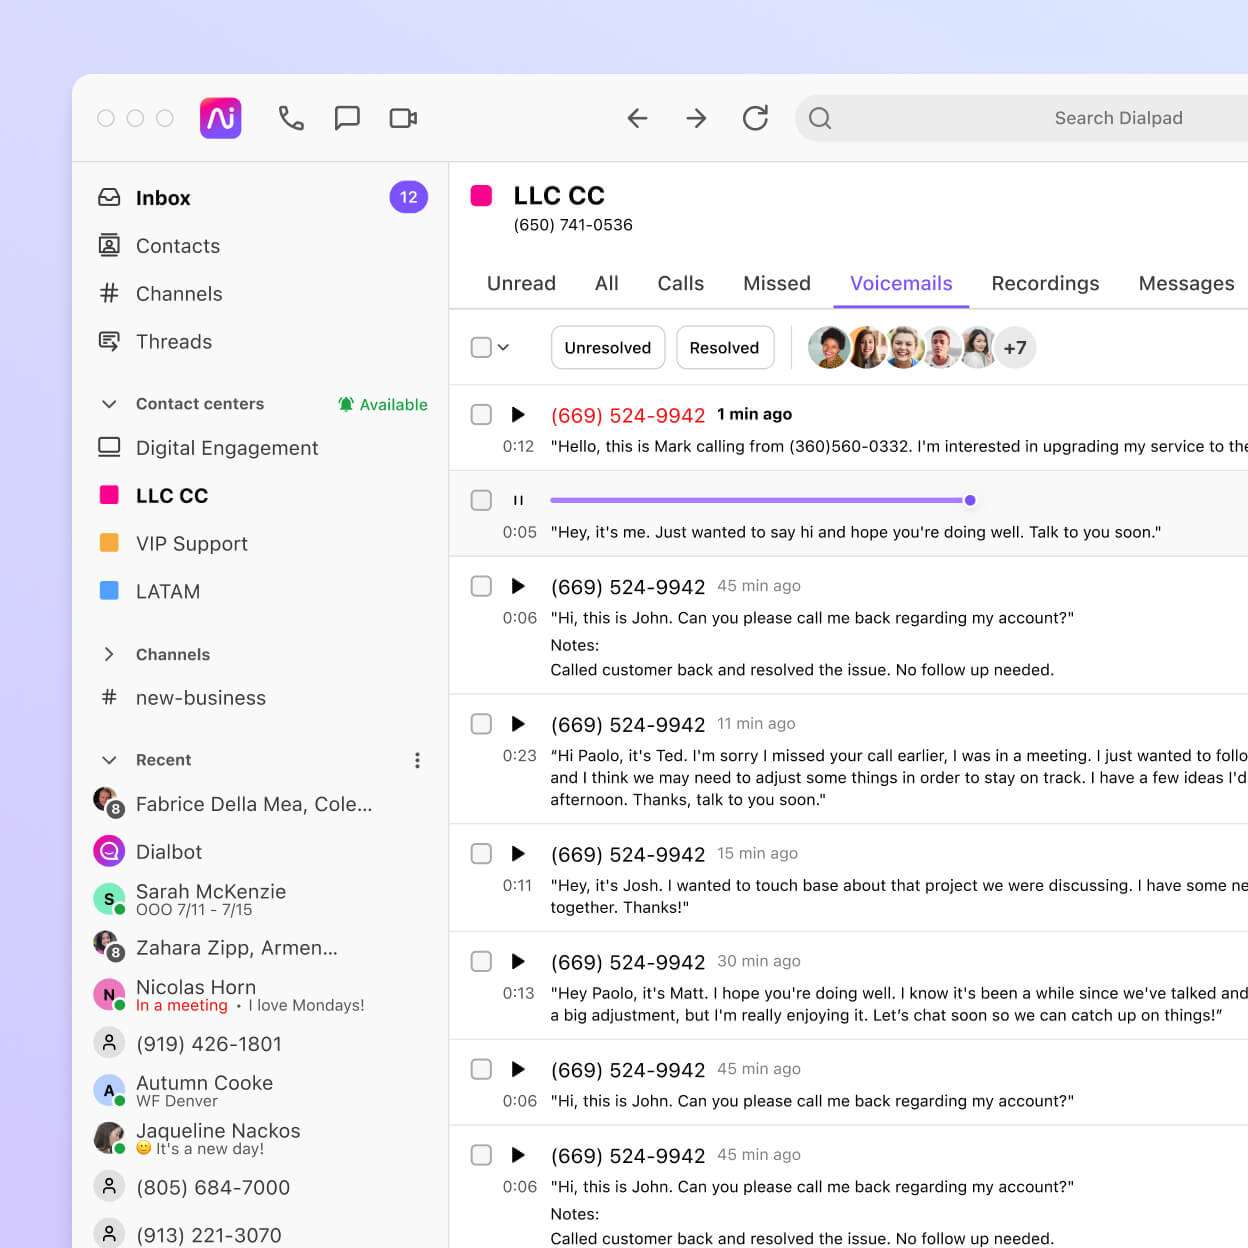The image size is (1248, 1248).
Task: Open the Digital Engagement contact center
Action: tap(226, 447)
